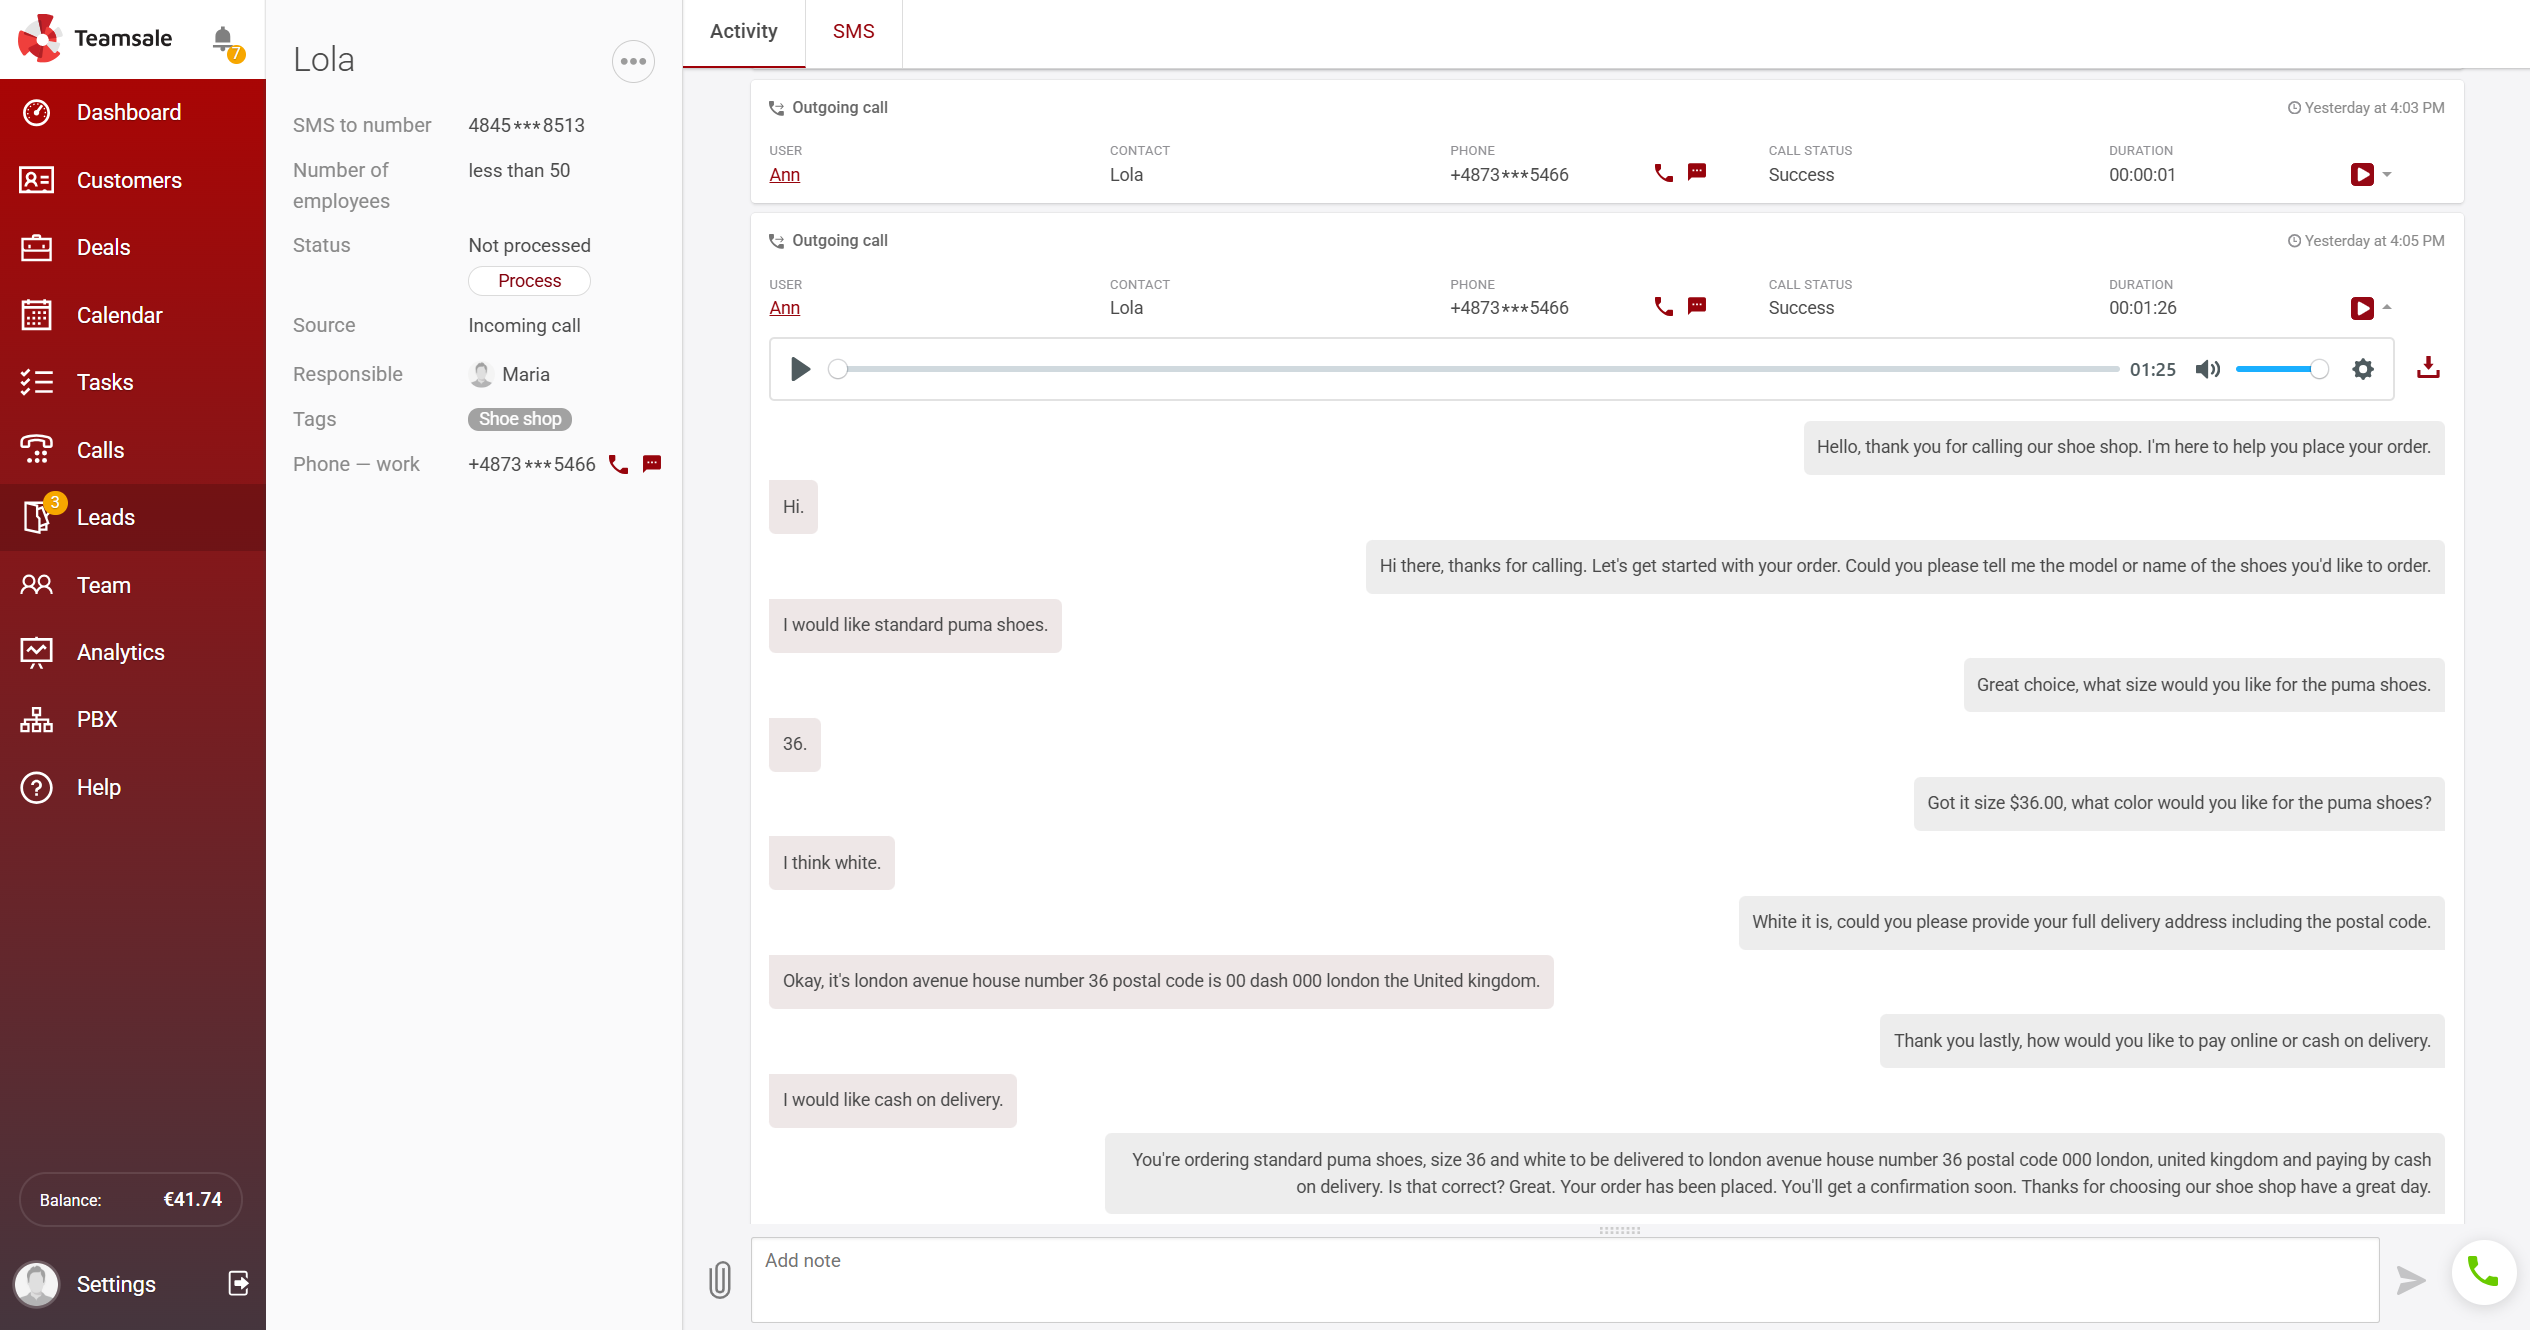The image size is (2530, 1330).
Task: Play the call recording audio
Action: (800, 369)
